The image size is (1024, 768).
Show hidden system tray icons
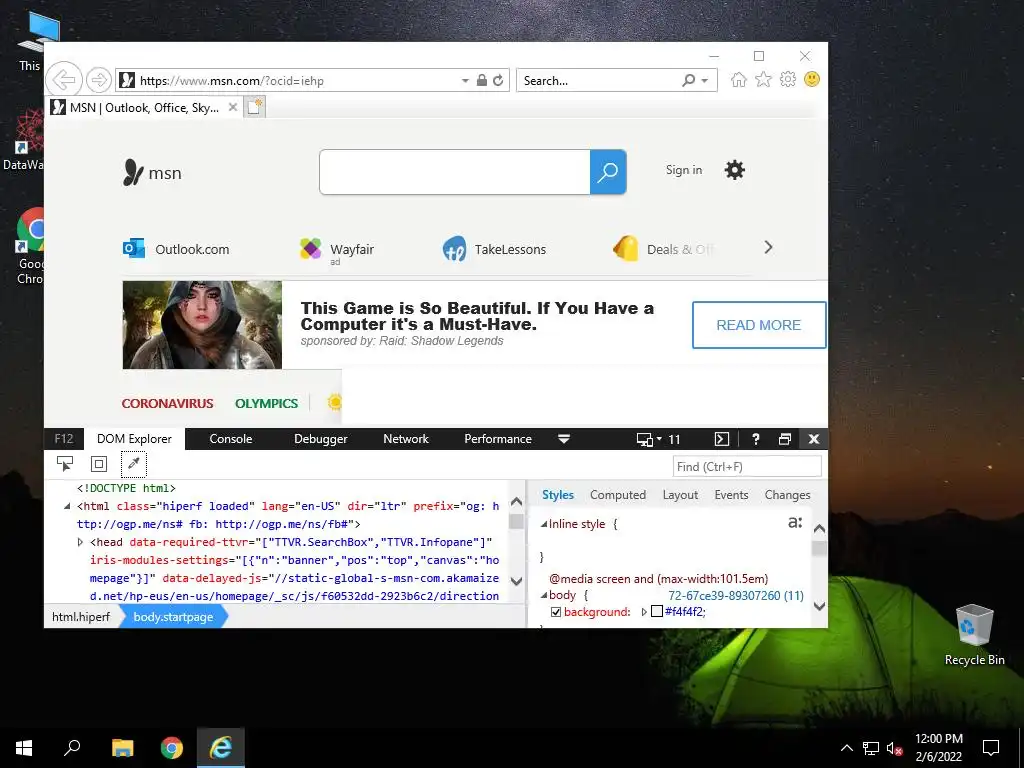tap(846, 748)
